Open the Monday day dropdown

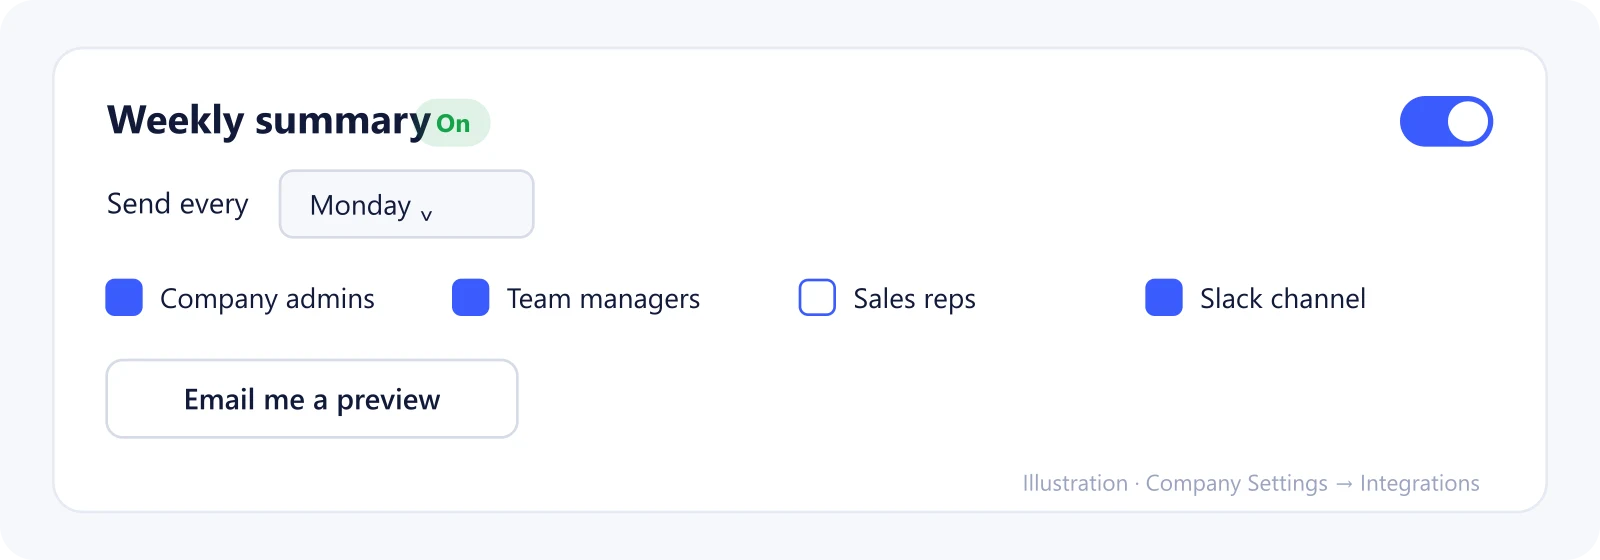(406, 204)
